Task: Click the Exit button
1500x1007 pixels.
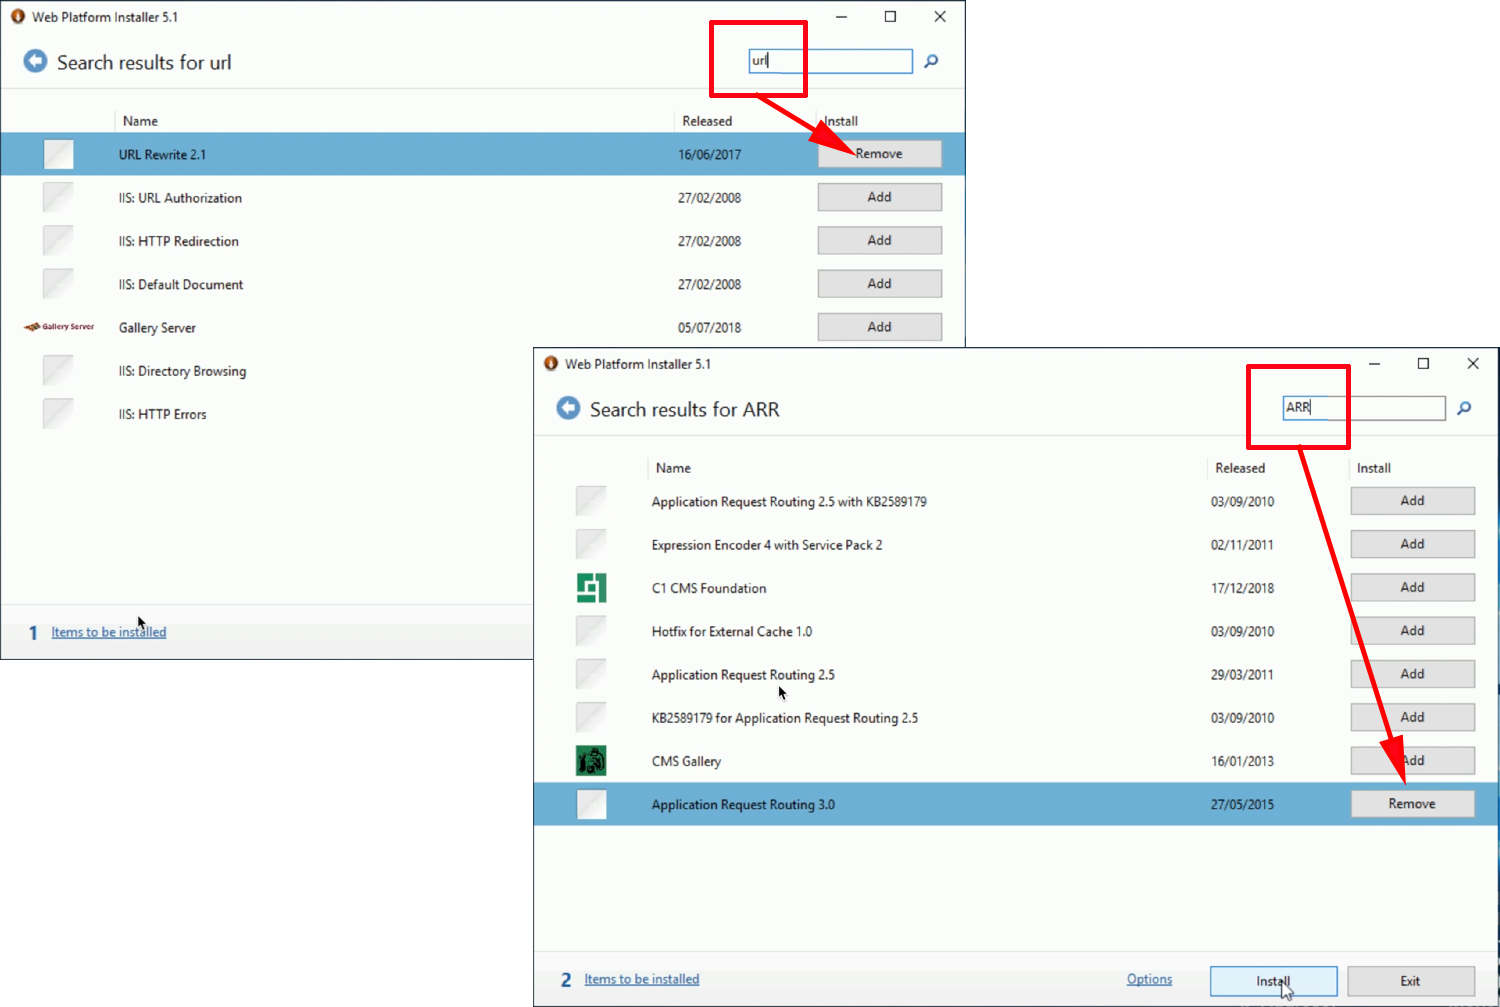Action: point(1410,981)
